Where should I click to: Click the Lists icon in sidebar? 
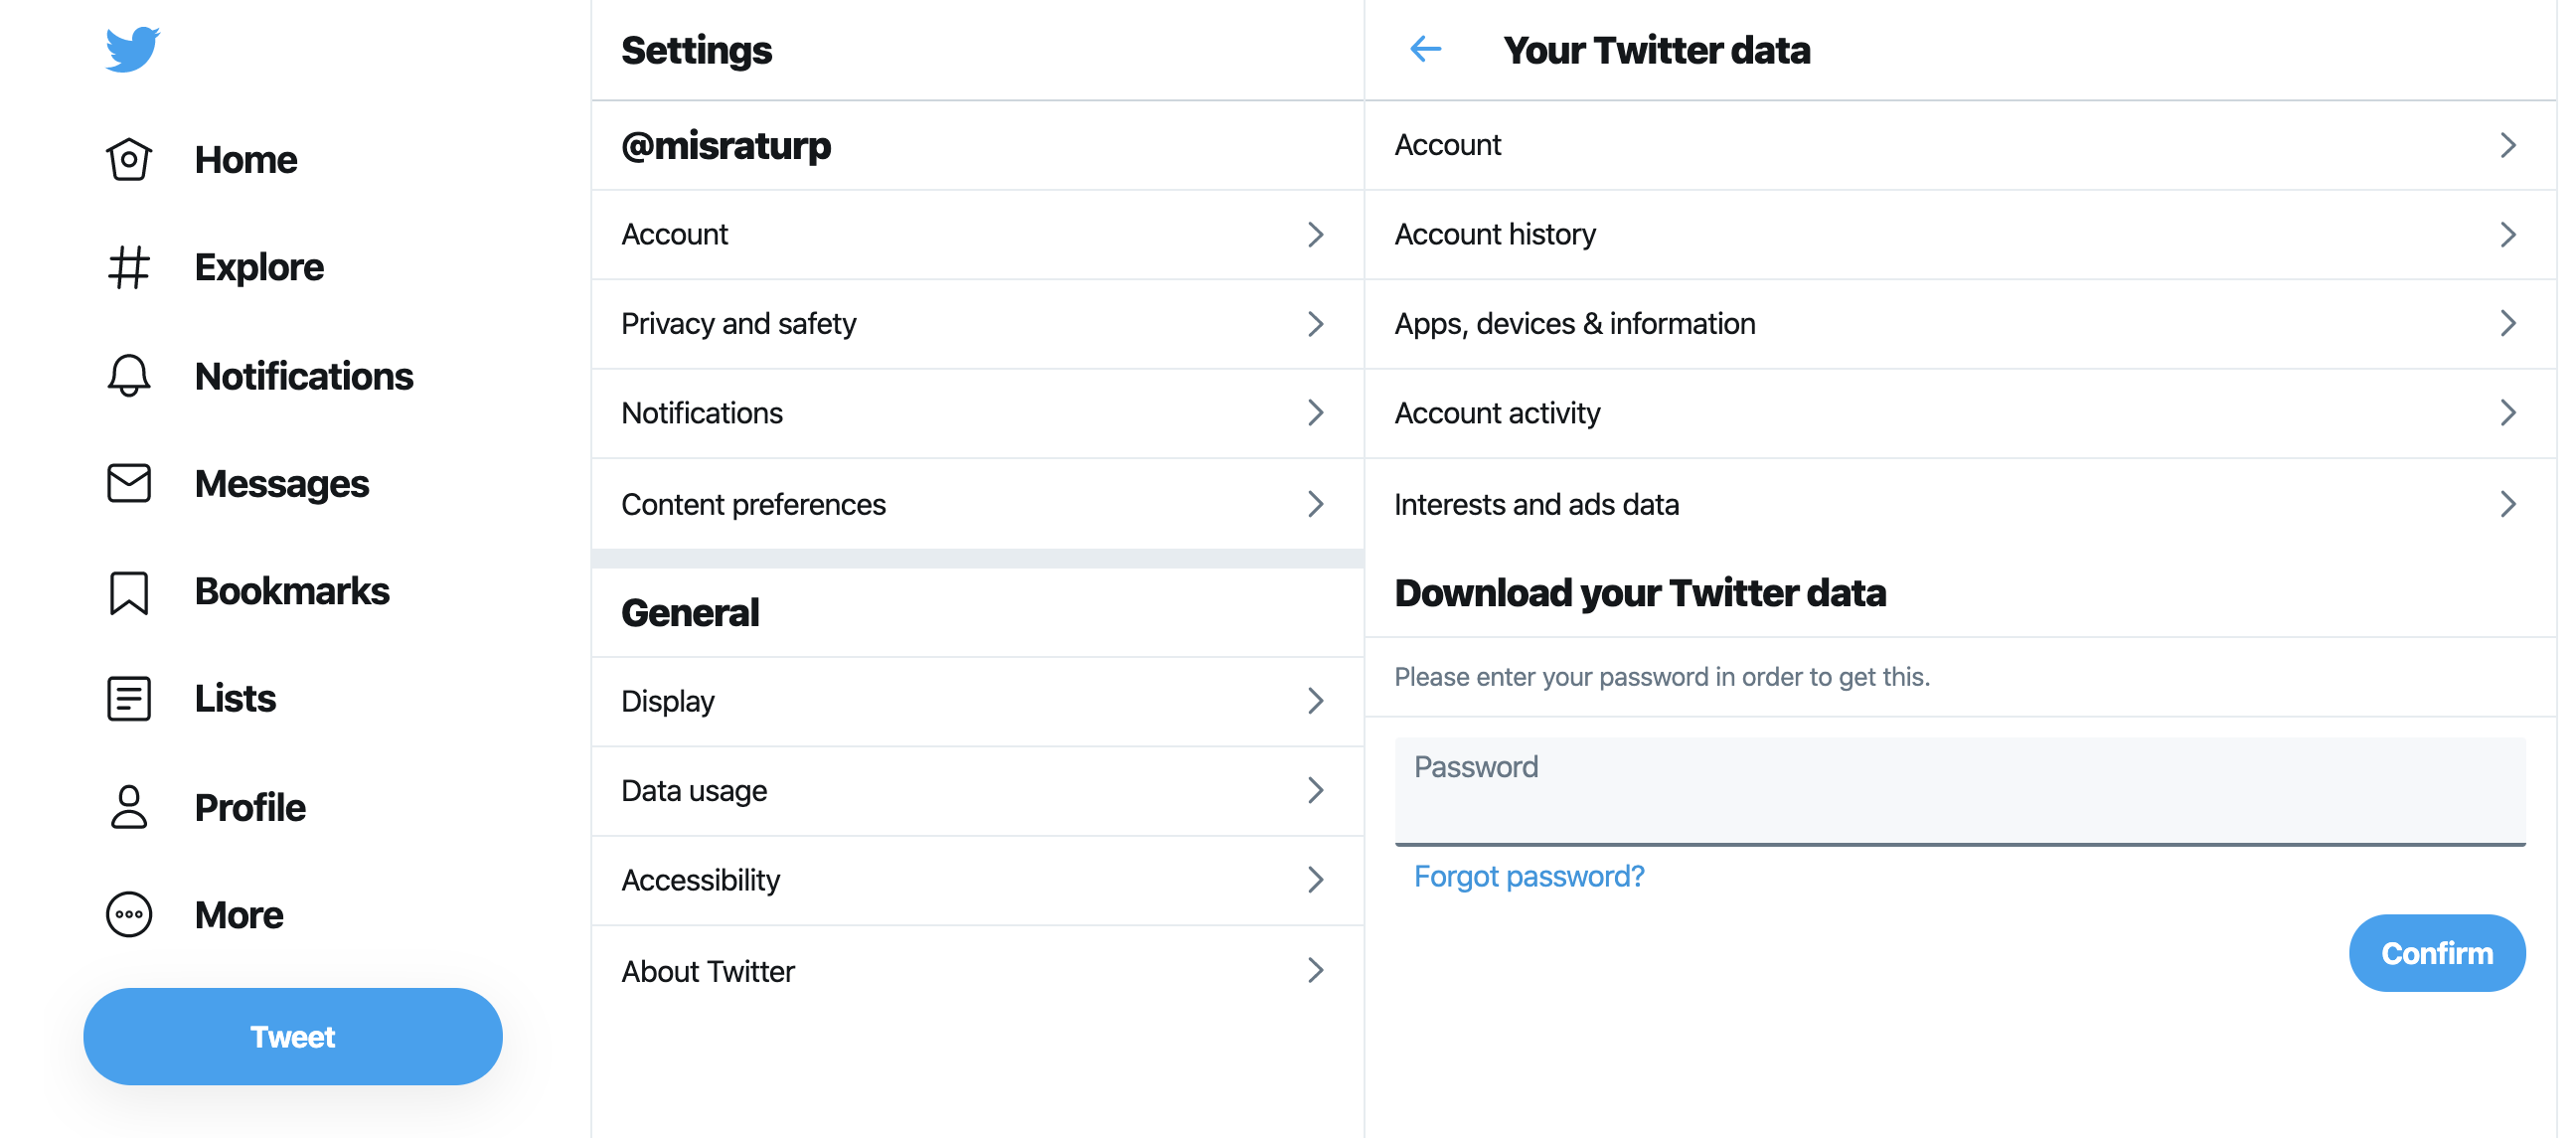pos(129,699)
